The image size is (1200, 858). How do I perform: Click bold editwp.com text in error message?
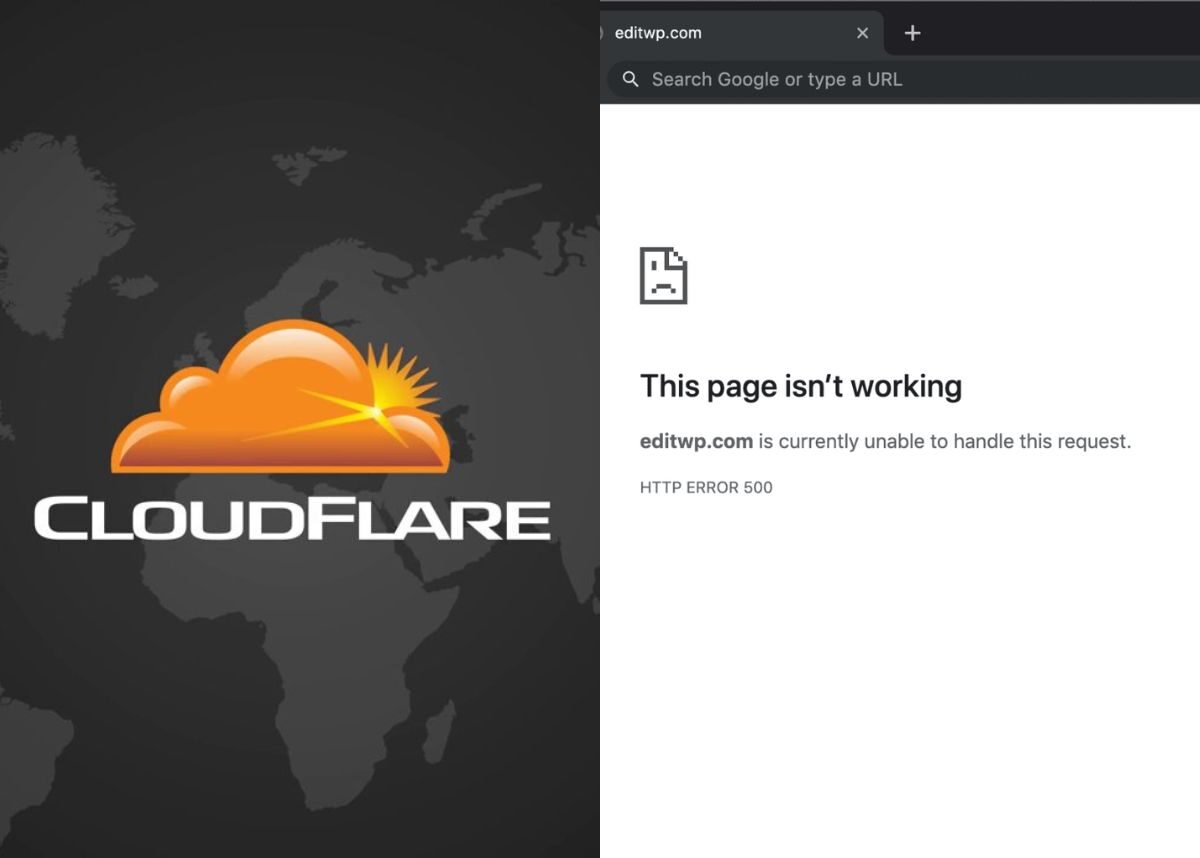click(x=696, y=441)
